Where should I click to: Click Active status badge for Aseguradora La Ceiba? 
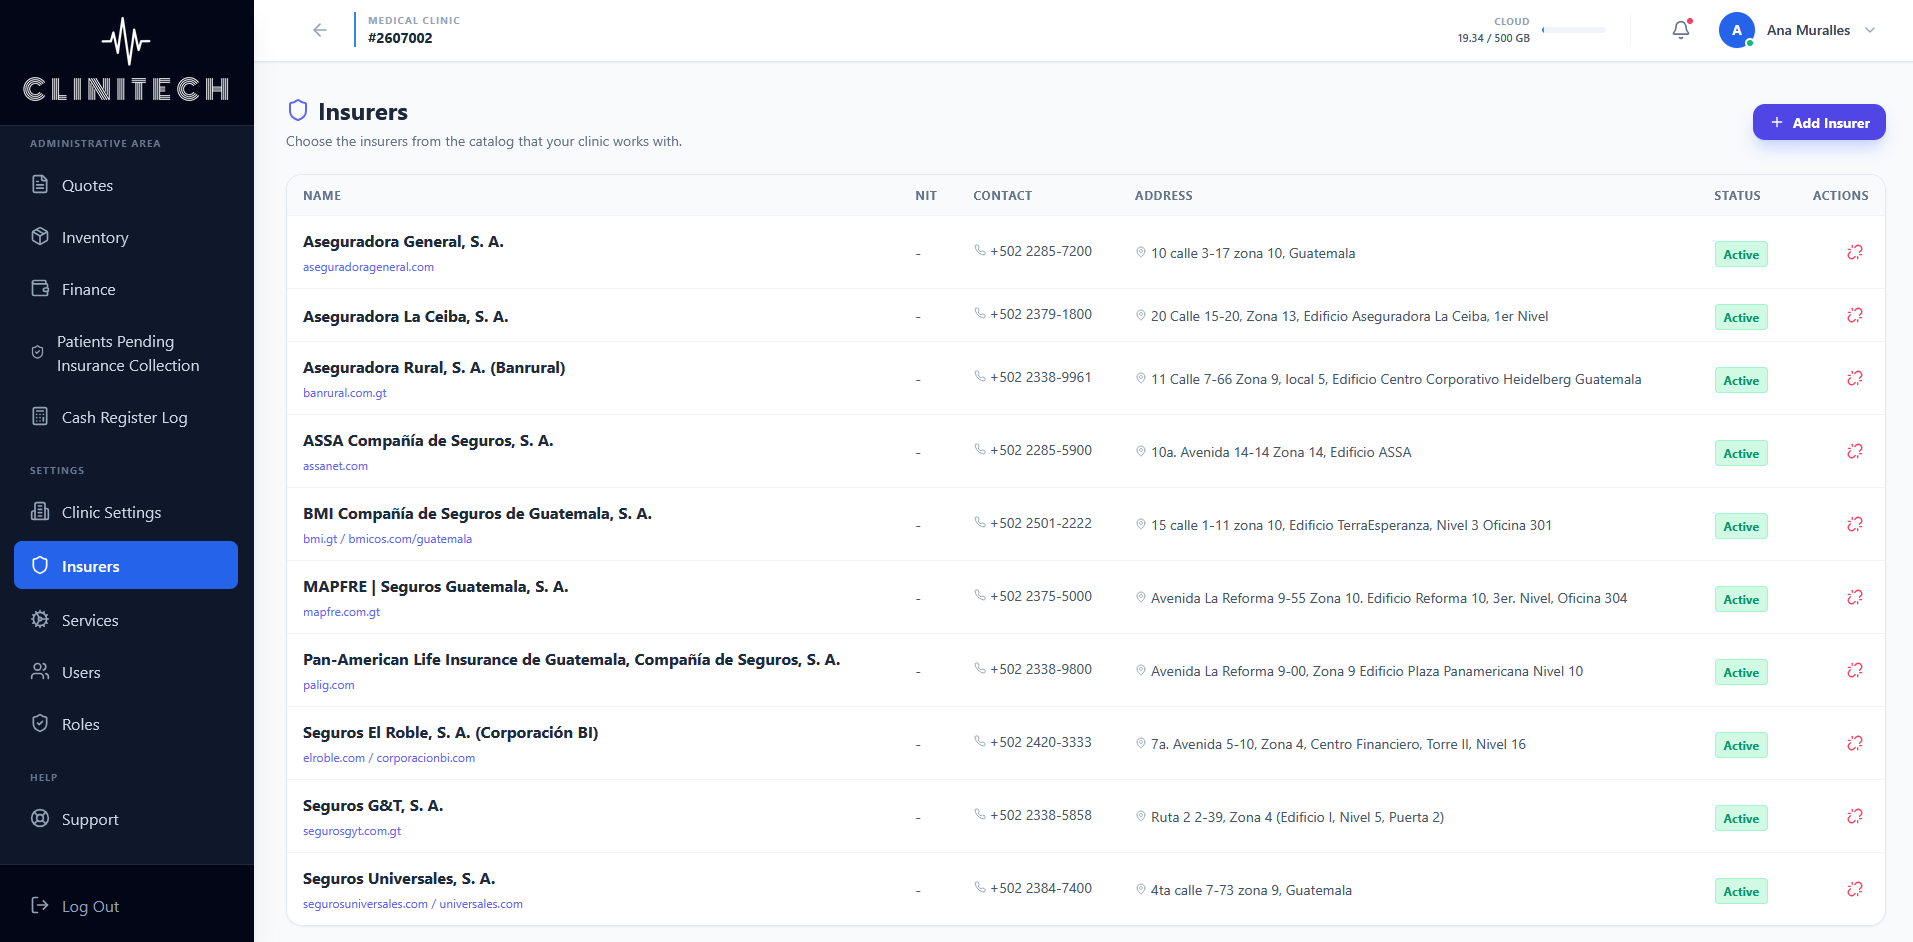tap(1741, 317)
